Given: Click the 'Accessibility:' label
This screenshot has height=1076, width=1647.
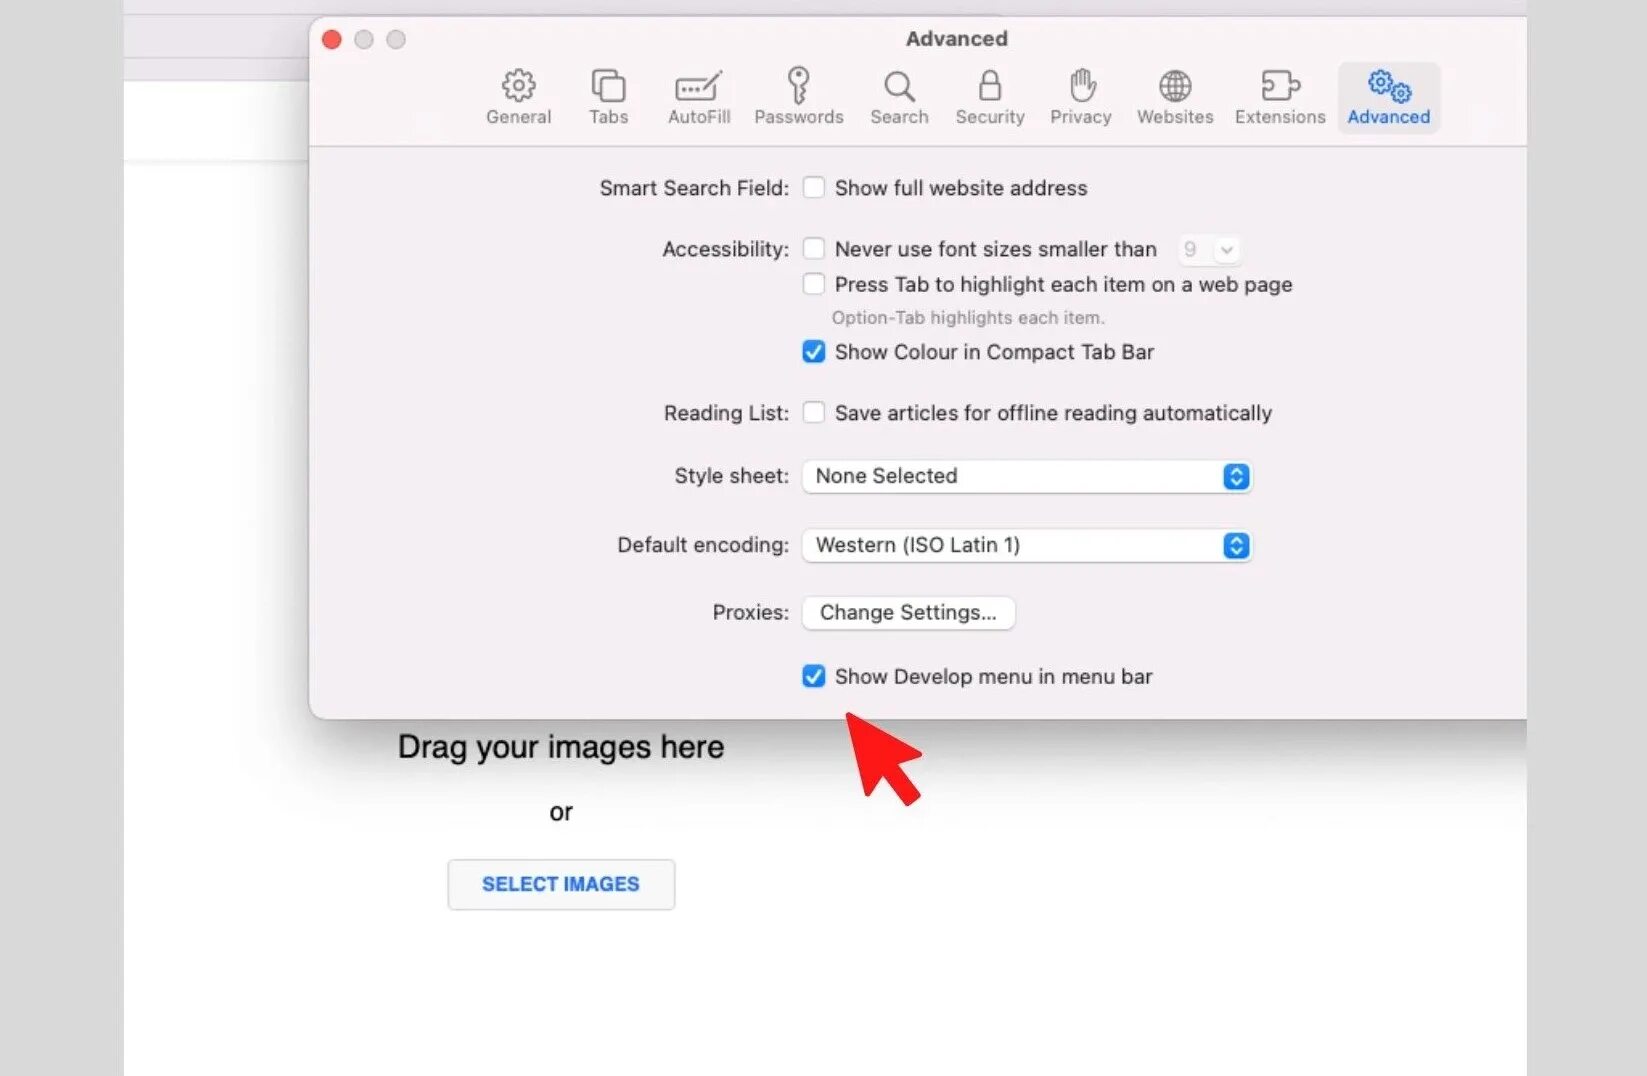Looking at the screenshot, I should coord(725,249).
